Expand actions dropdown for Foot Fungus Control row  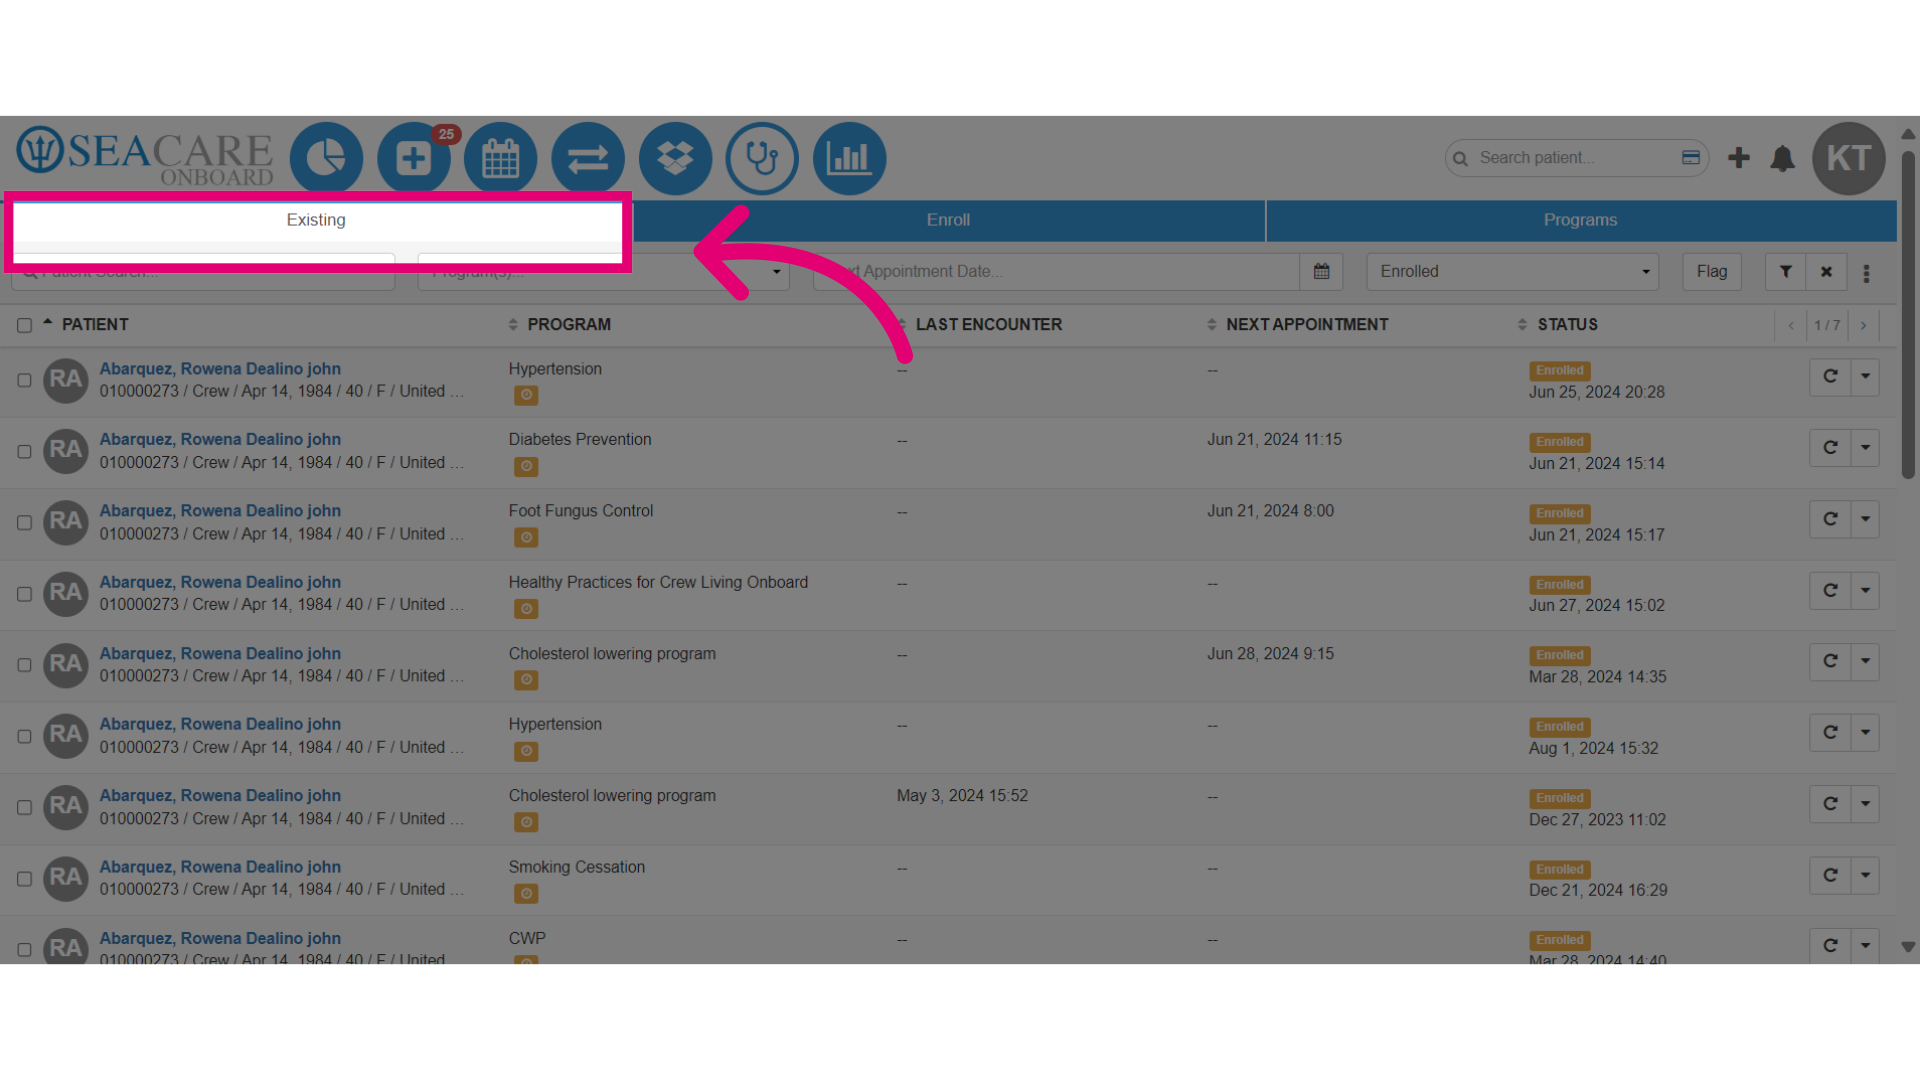click(1865, 519)
